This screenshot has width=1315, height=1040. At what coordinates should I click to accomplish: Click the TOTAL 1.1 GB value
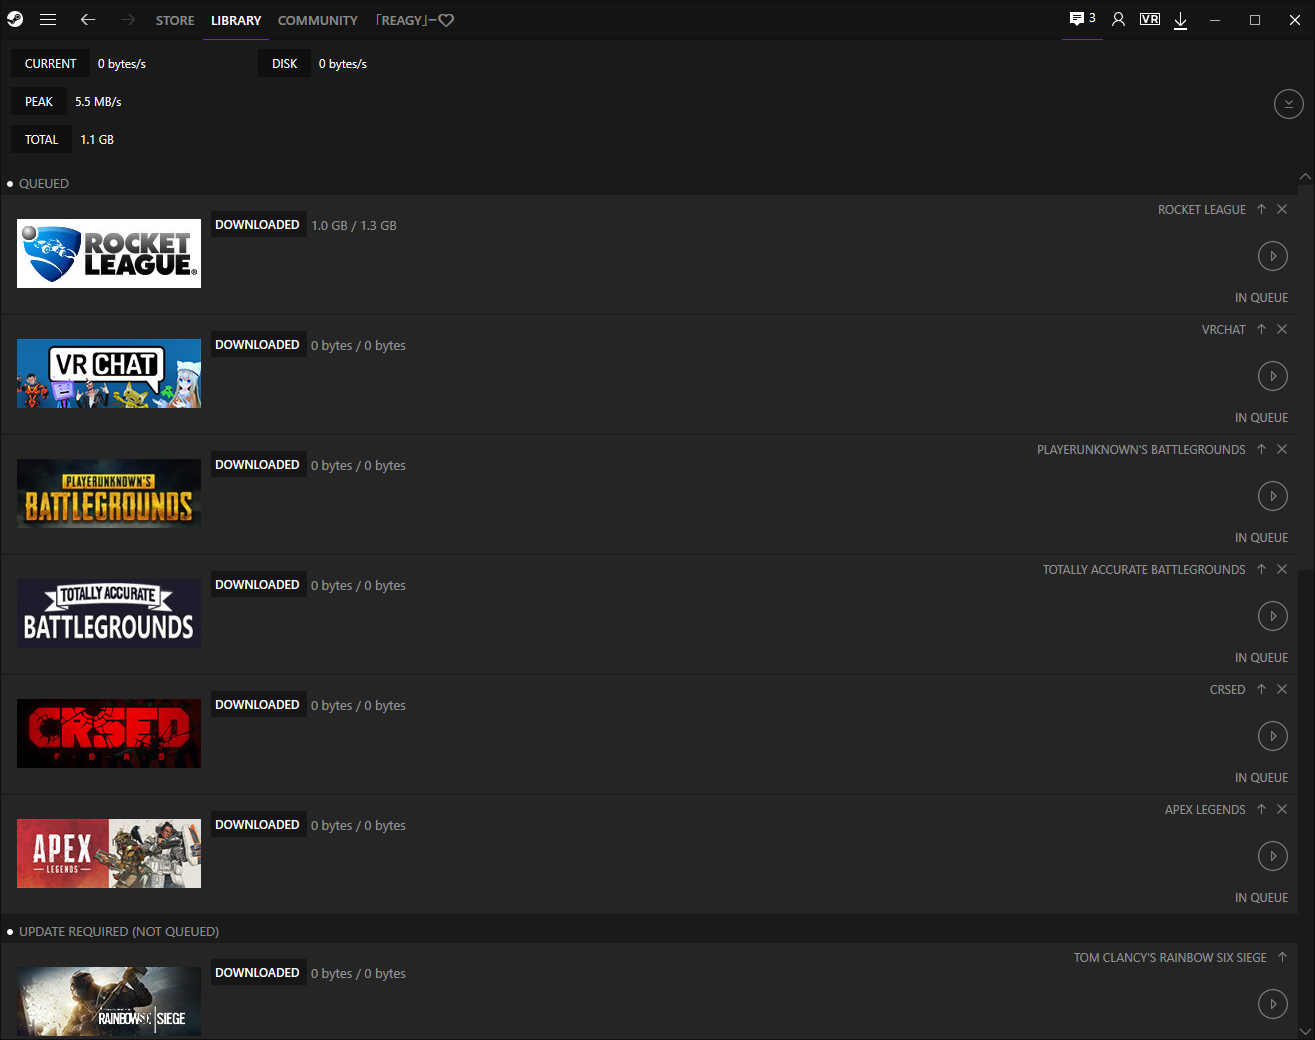(x=97, y=140)
